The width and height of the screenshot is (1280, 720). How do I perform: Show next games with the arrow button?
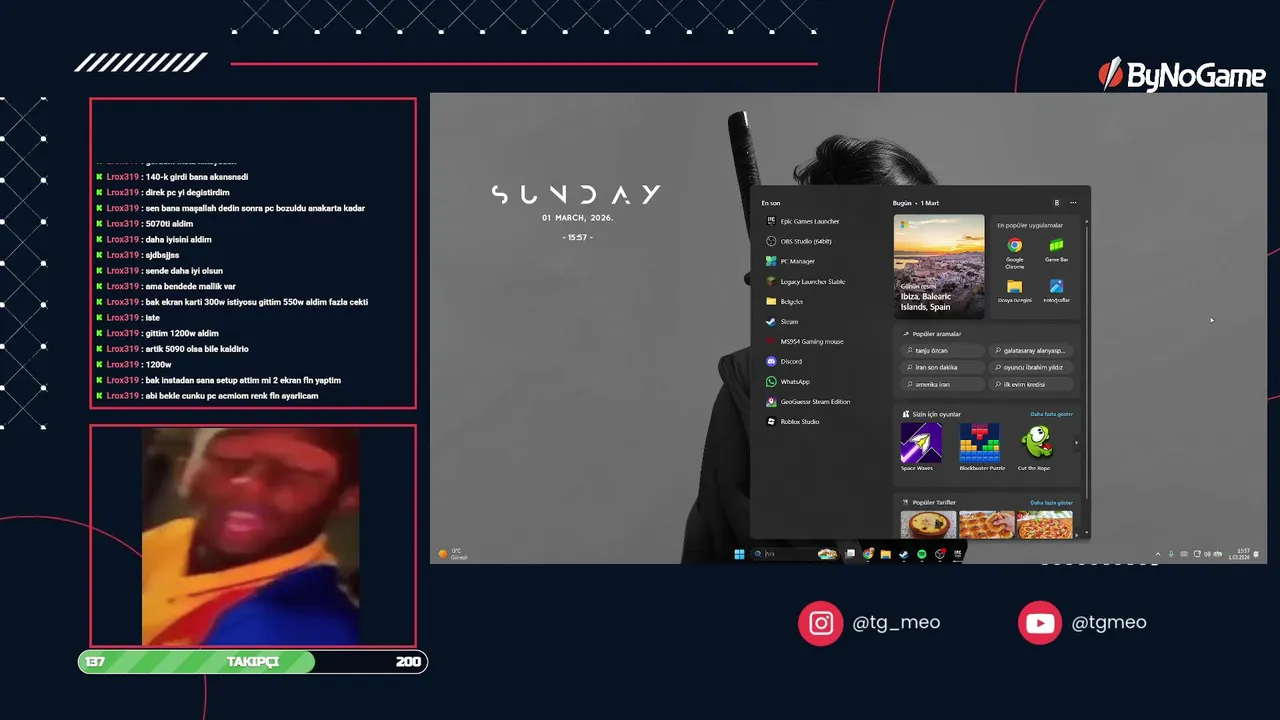click(1076, 442)
